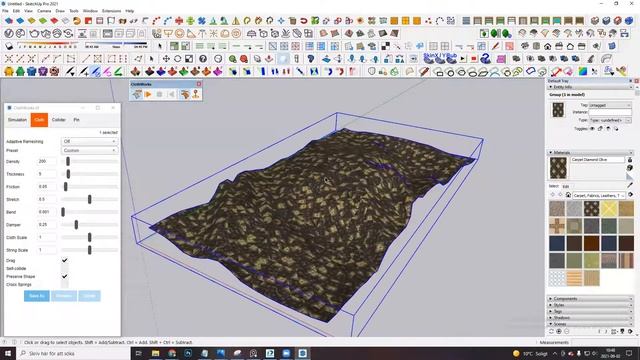The width and height of the screenshot is (640, 360).
Task: Click the green shirt icon in bottom toolbar
Action: click(x=20, y=72)
